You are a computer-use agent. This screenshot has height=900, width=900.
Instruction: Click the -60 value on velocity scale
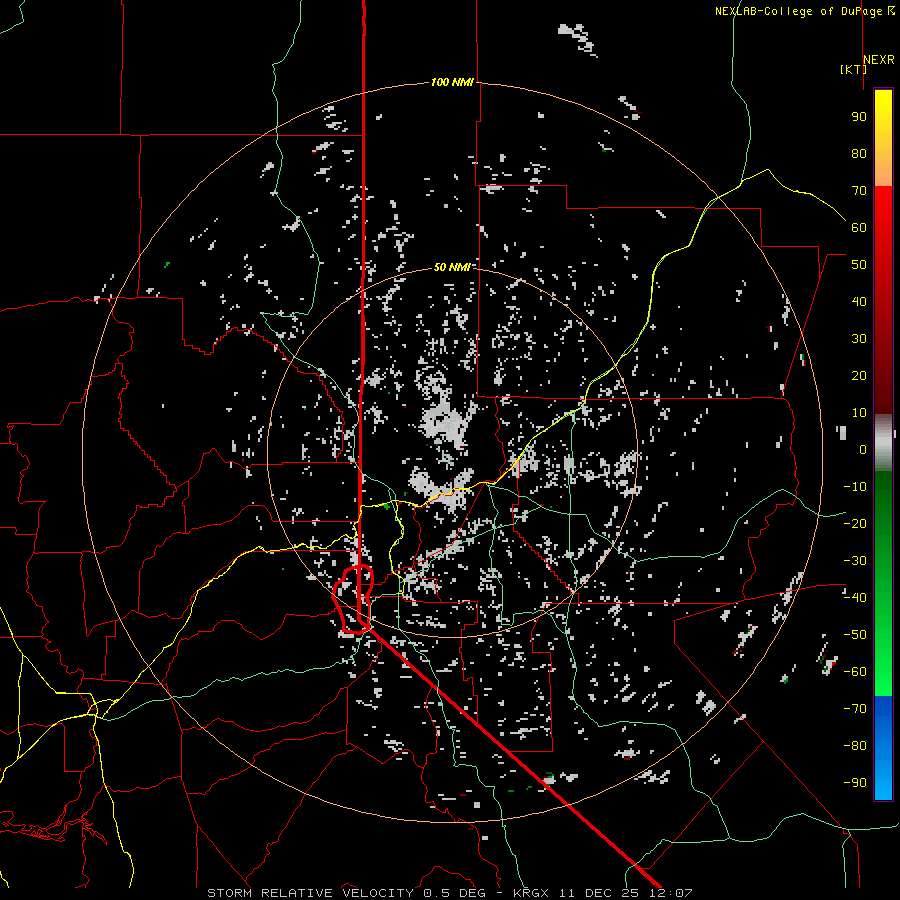(855, 672)
